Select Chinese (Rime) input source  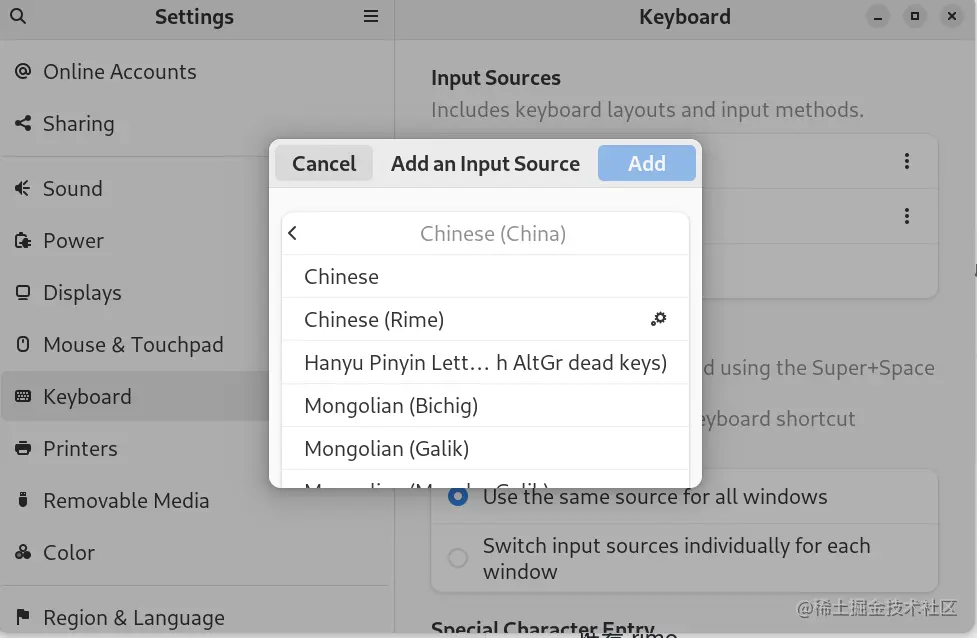[x=374, y=320]
